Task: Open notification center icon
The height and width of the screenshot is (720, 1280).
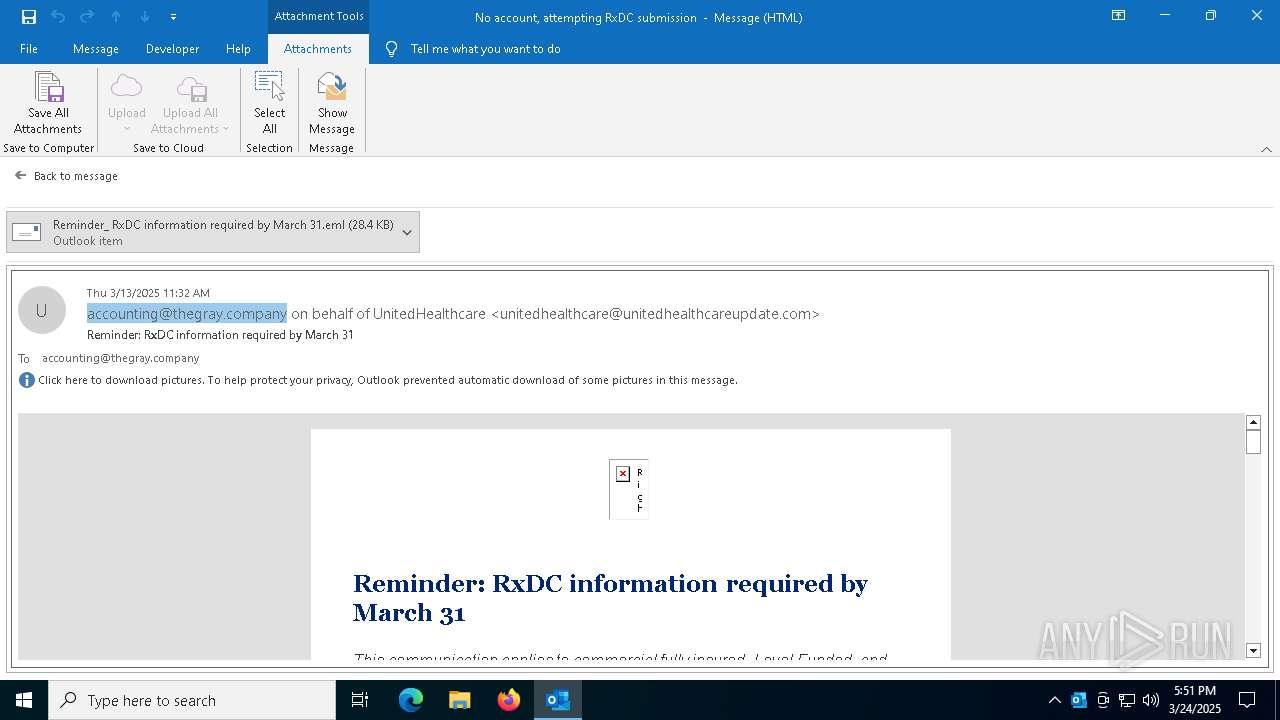Action: tap(1247, 700)
